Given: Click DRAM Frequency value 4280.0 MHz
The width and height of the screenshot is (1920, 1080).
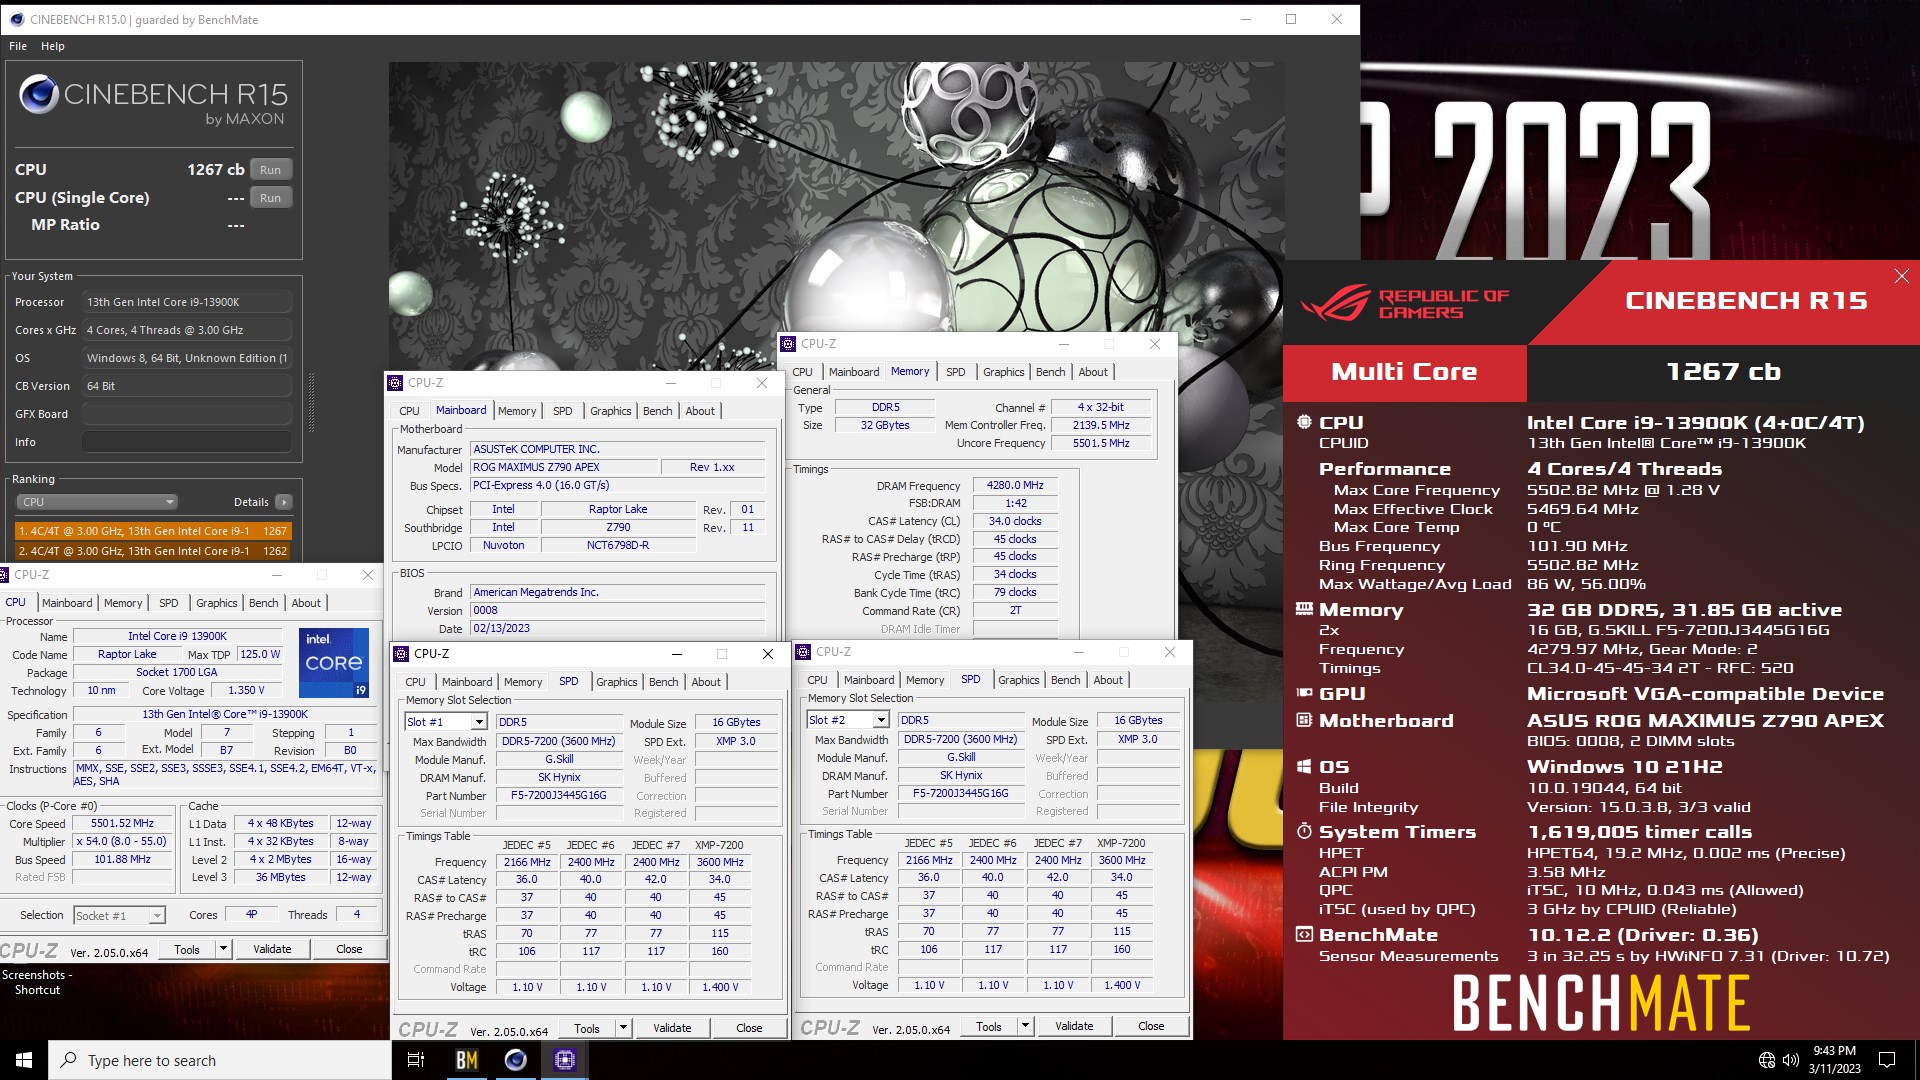Looking at the screenshot, I should 1015,485.
